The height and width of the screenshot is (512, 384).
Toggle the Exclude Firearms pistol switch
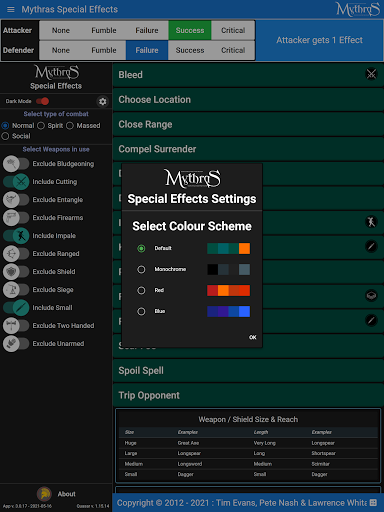click(x=16, y=218)
